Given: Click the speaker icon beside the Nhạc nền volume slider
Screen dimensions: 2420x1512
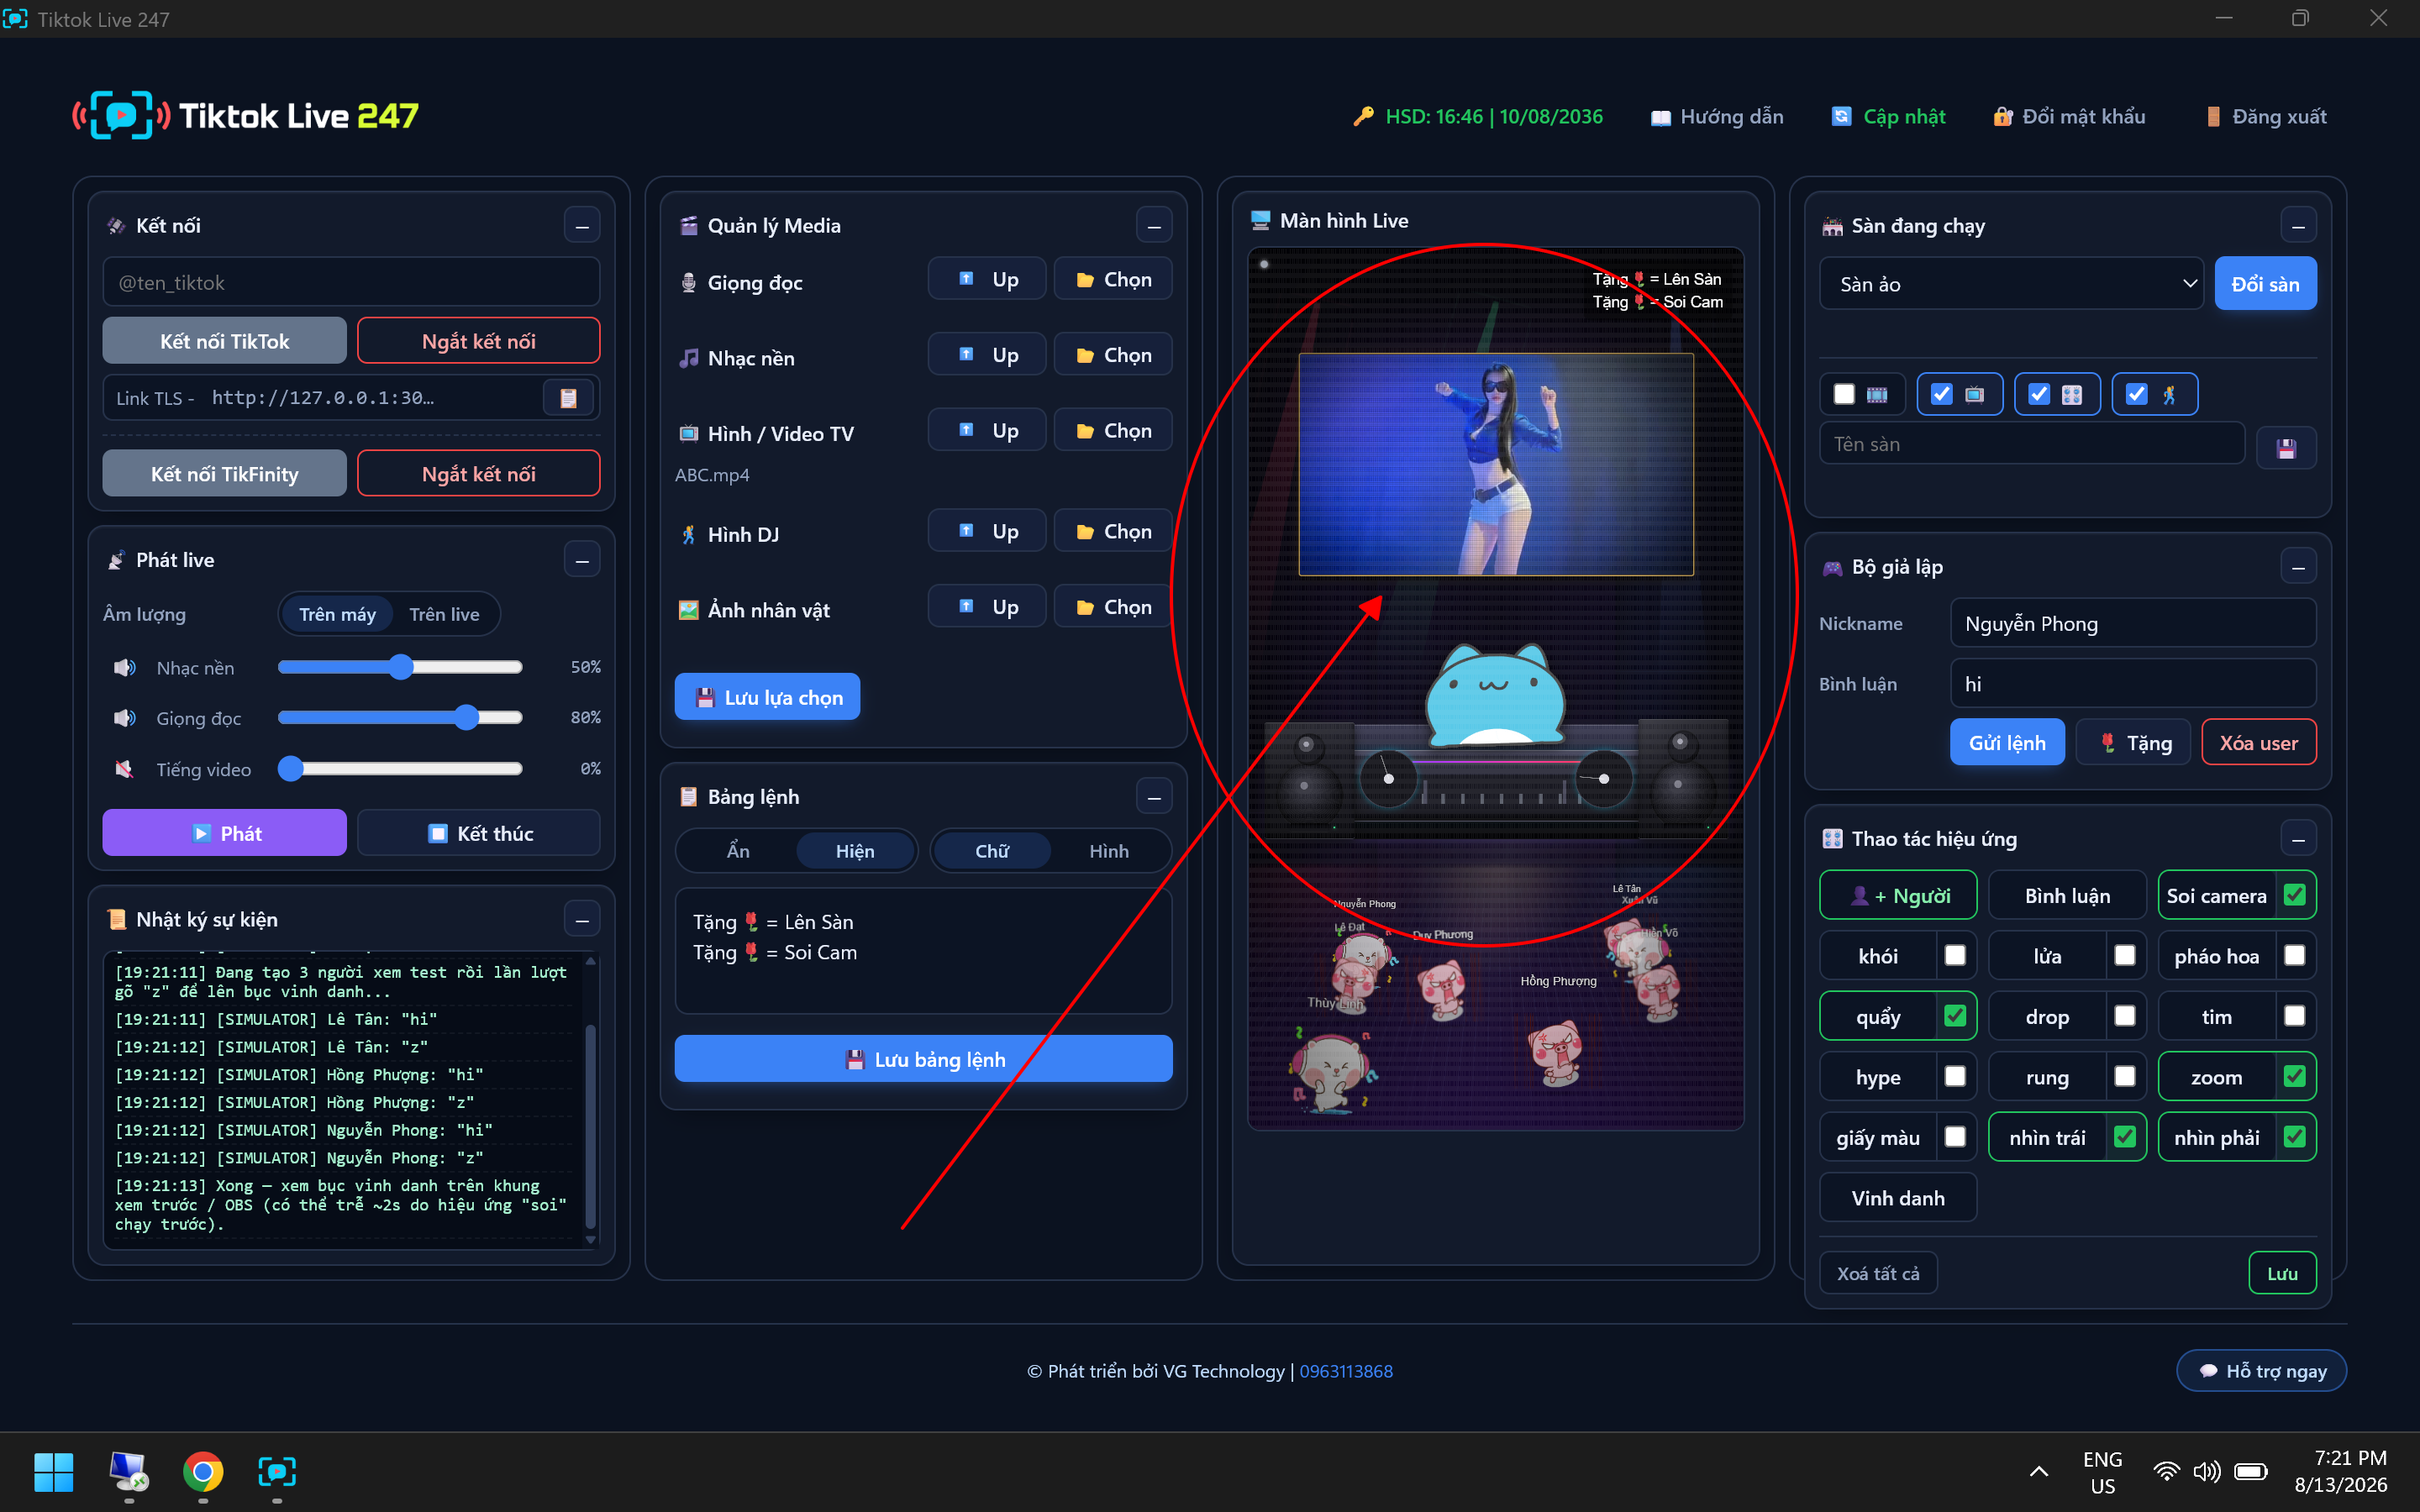Looking at the screenshot, I should tap(124, 667).
